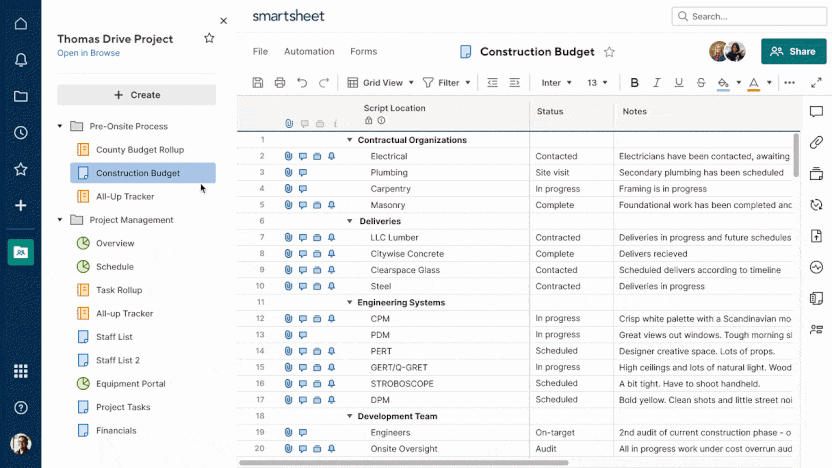Open Summary panel in right rail
Screen dimensions: 832x468
(816, 298)
